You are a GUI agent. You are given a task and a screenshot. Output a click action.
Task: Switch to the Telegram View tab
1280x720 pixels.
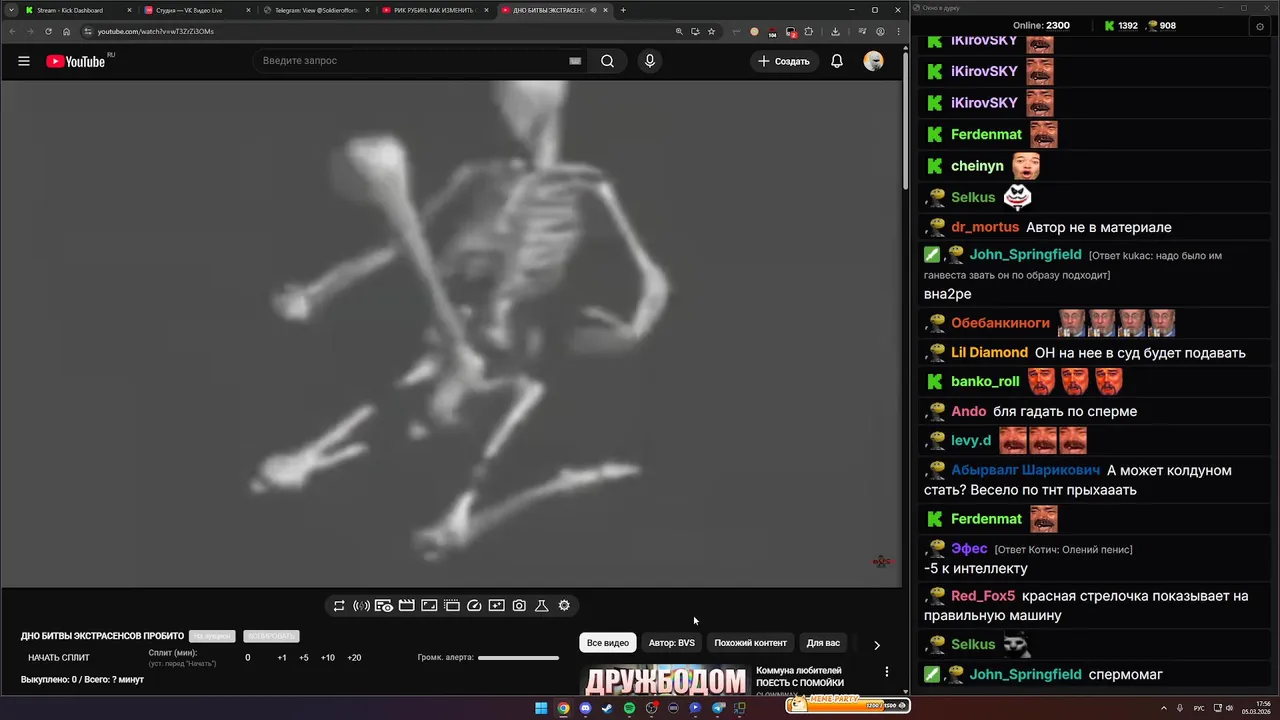316,10
